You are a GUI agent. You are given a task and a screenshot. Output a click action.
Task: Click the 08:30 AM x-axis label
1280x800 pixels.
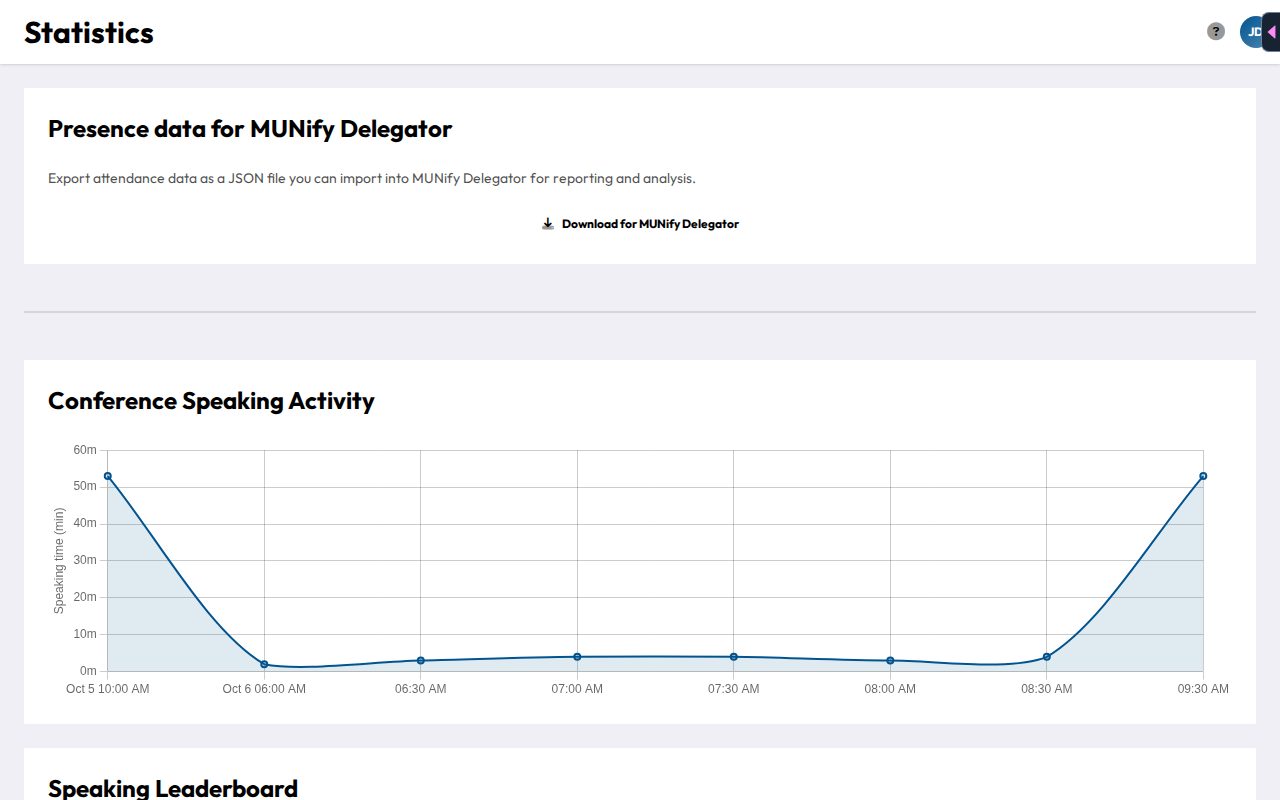click(x=1047, y=689)
